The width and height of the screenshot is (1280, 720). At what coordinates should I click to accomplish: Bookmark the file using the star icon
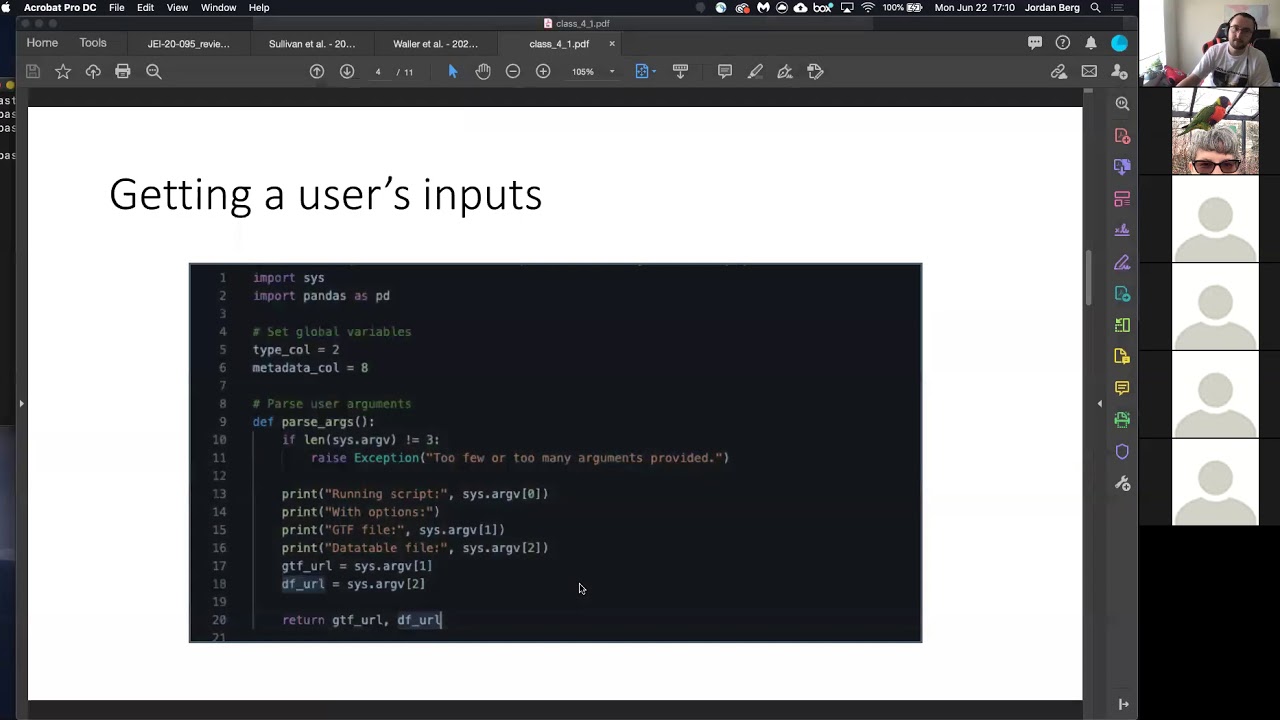pyautogui.click(x=63, y=71)
